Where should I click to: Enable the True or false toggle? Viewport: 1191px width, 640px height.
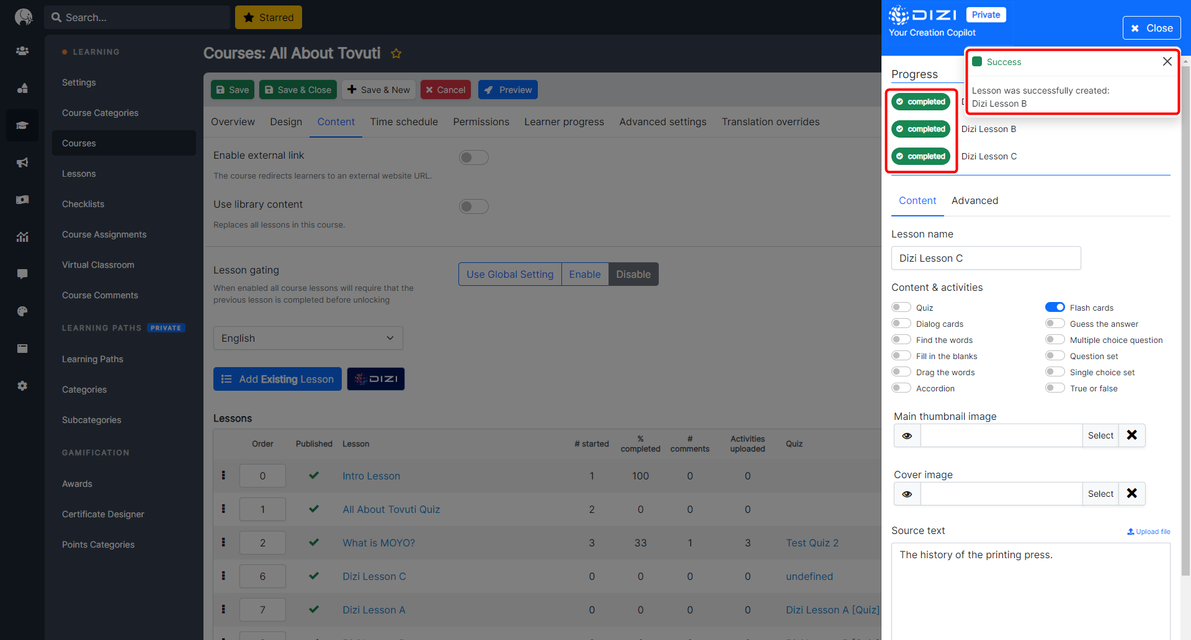point(1055,388)
